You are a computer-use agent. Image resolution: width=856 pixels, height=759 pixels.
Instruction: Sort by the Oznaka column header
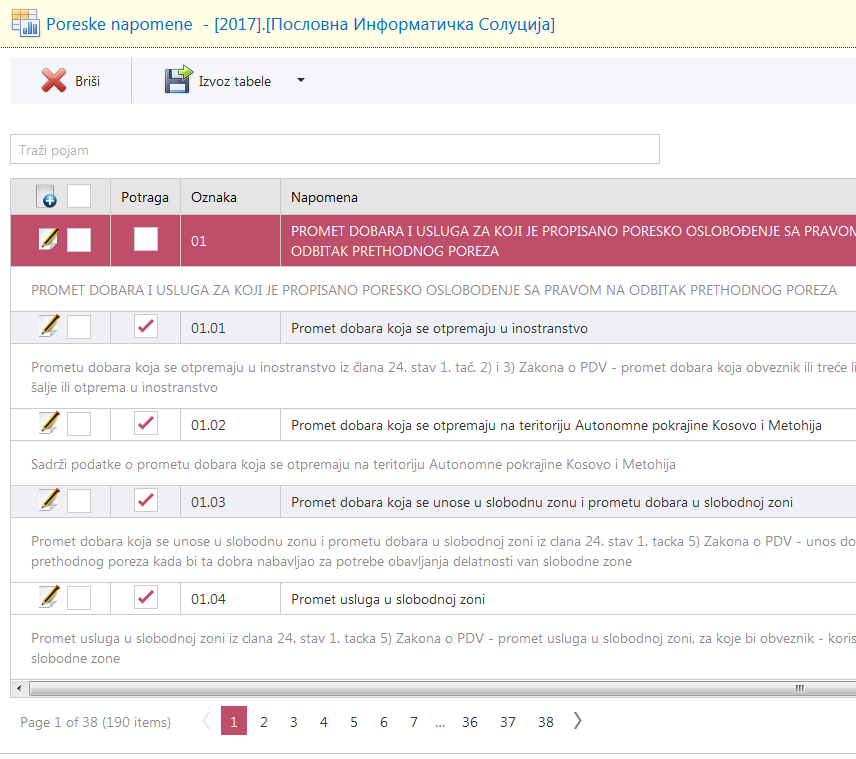tap(214, 197)
